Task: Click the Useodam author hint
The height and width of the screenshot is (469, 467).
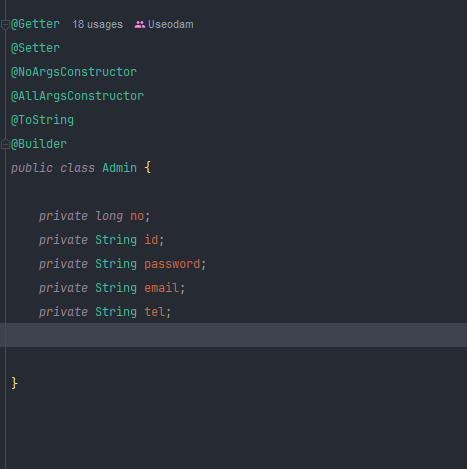Action: pos(171,24)
